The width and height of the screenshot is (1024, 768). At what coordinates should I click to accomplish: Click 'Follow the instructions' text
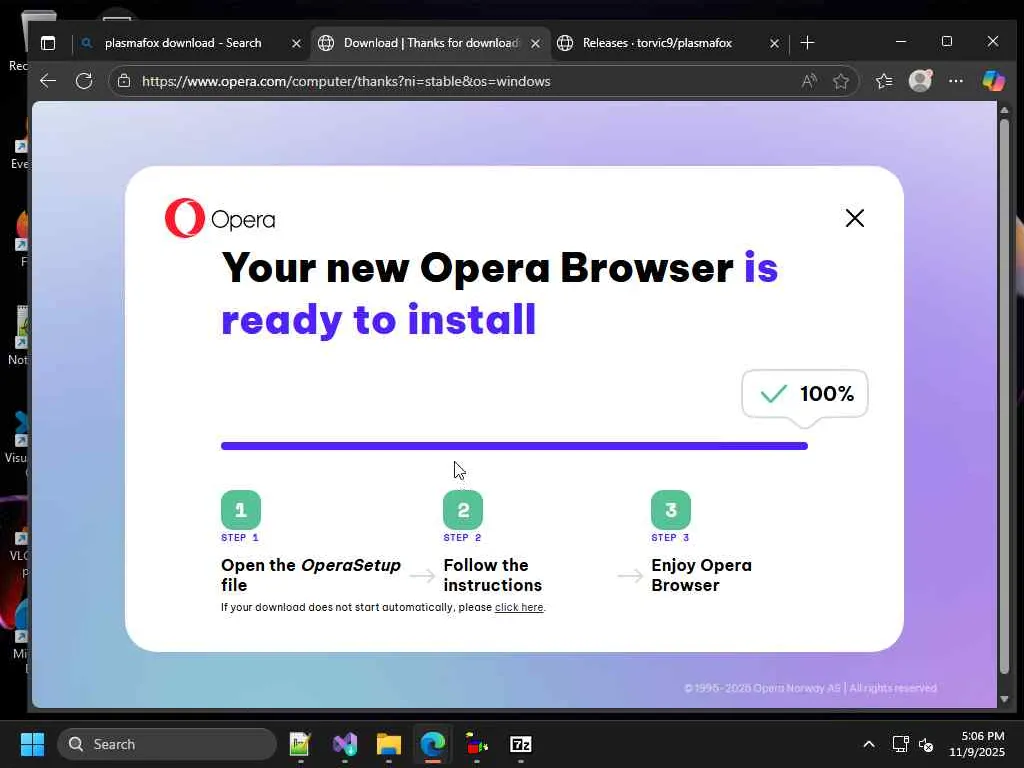pyautogui.click(x=492, y=575)
